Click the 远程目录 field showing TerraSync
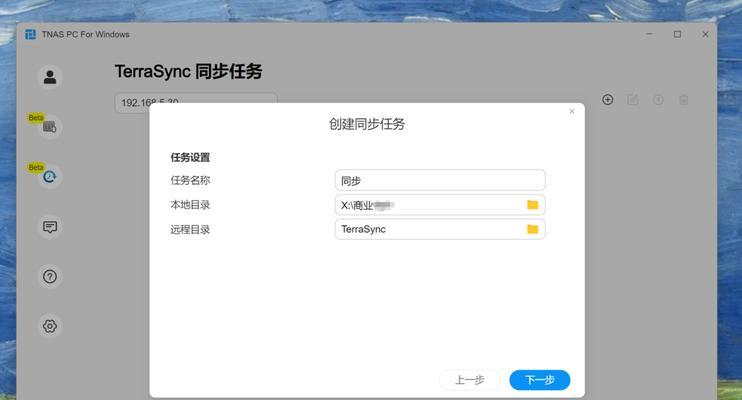This screenshot has height=400, width=742. 440,229
